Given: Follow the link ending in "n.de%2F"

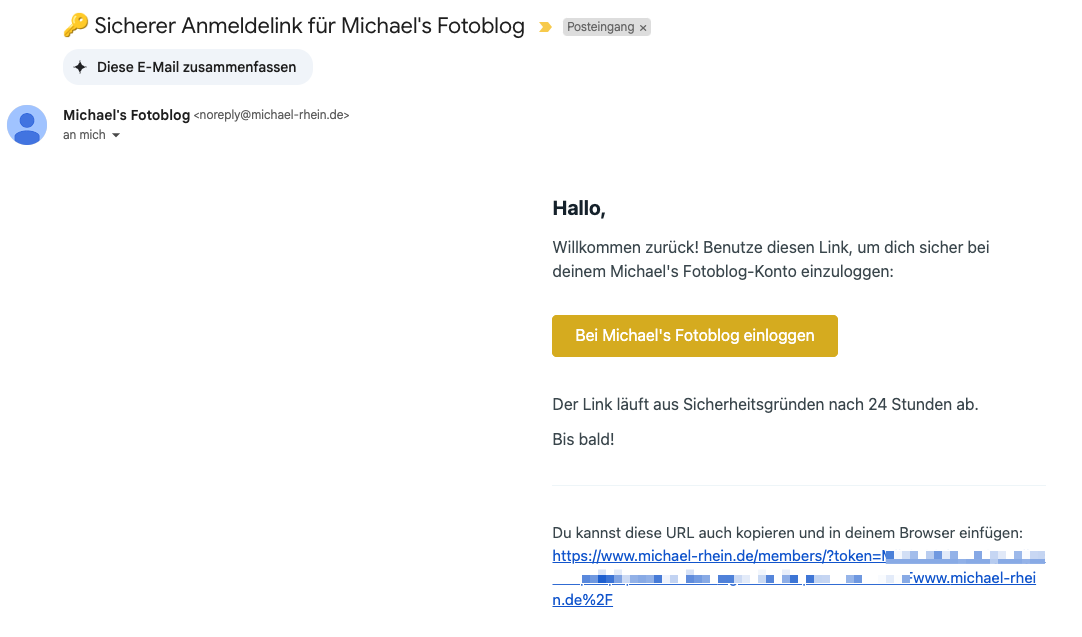Looking at the screenshot, I should [582, 600].
